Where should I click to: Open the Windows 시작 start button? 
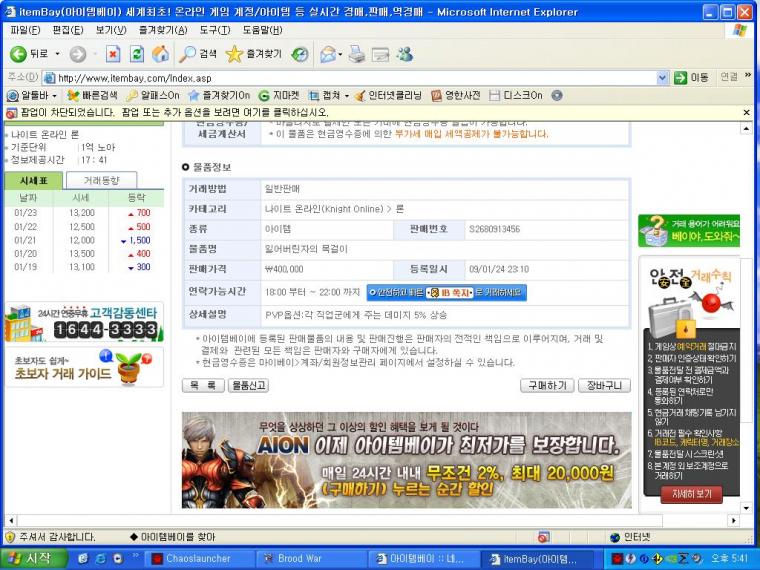point(33,558)
